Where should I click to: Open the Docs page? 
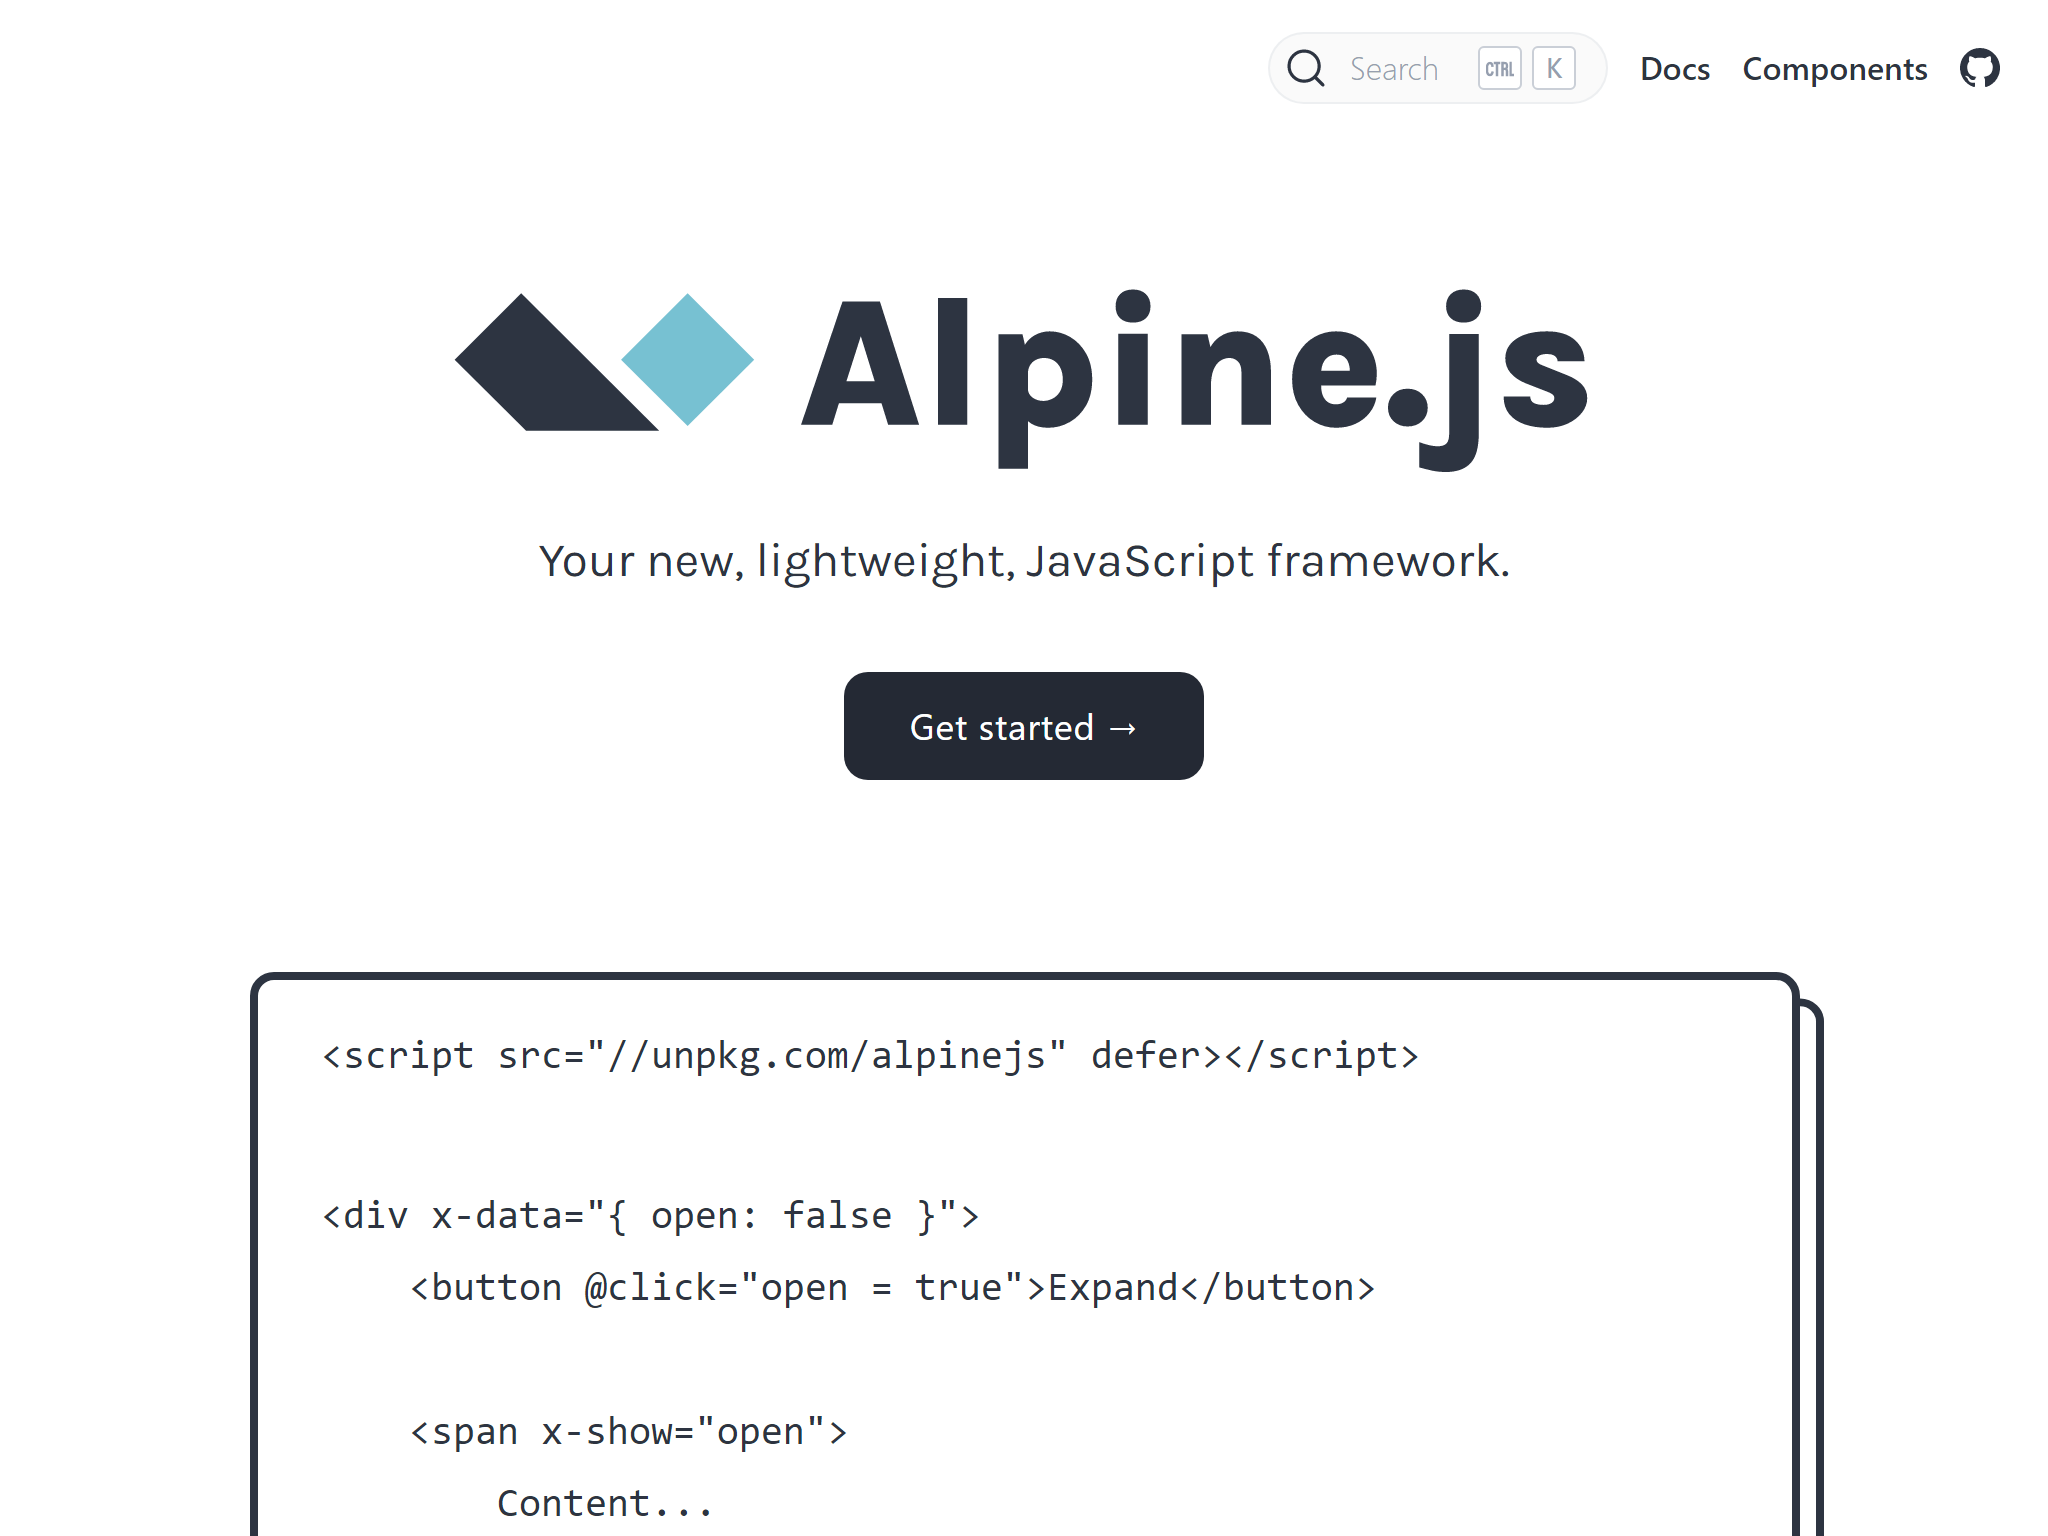(x=1674, y=68)
